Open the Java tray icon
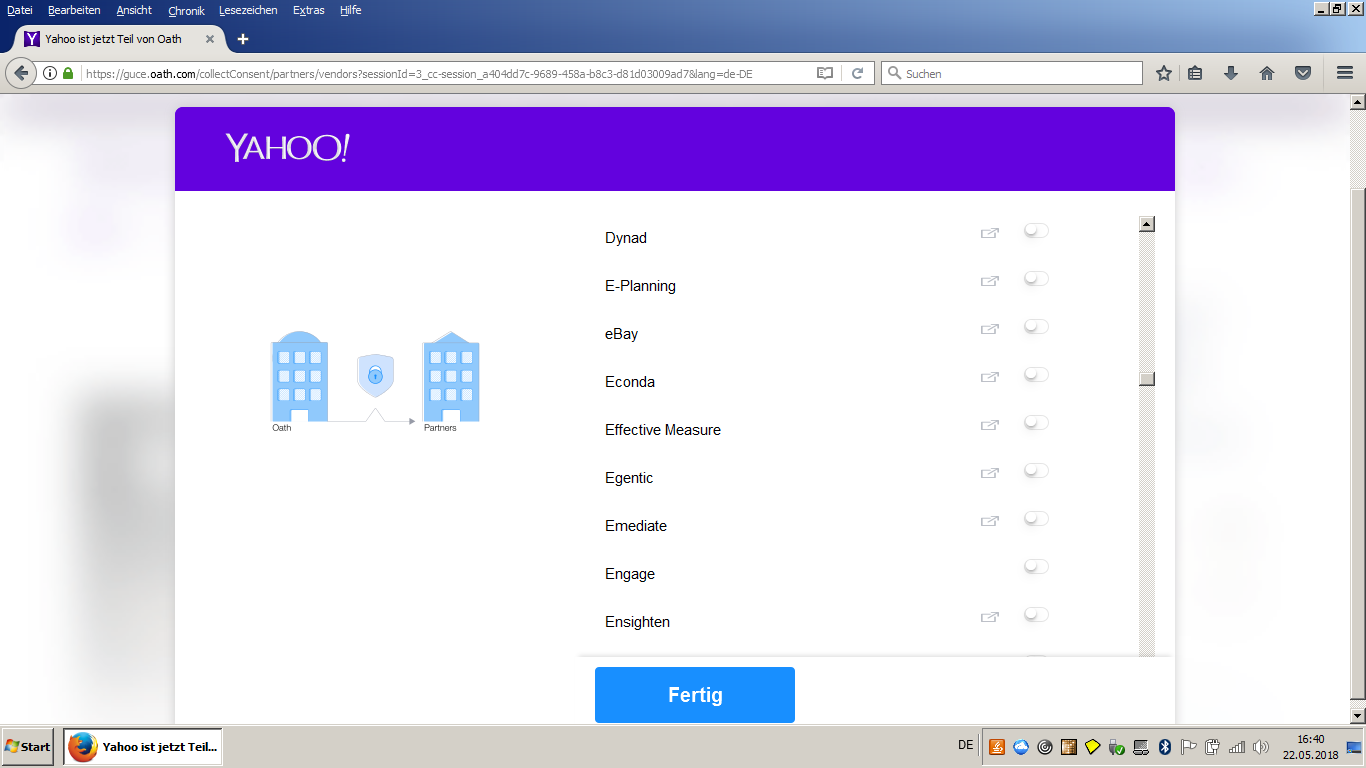The height and width of the screenshot is (768, 1366). [x=997, y=747]
